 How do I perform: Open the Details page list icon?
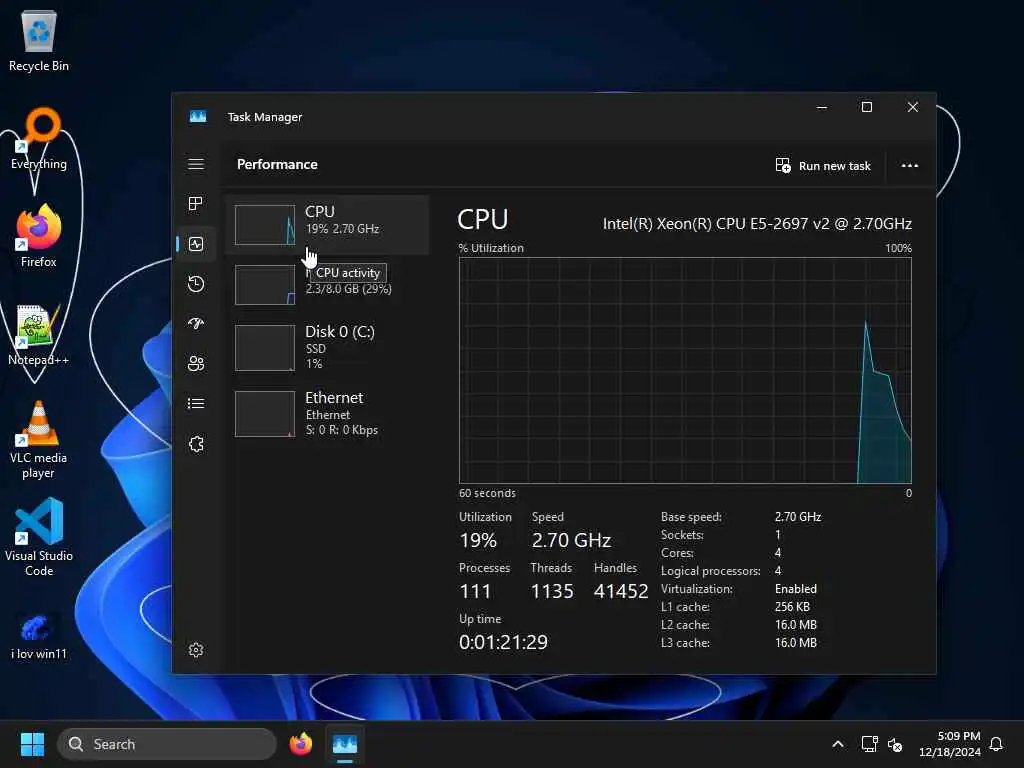196,404
